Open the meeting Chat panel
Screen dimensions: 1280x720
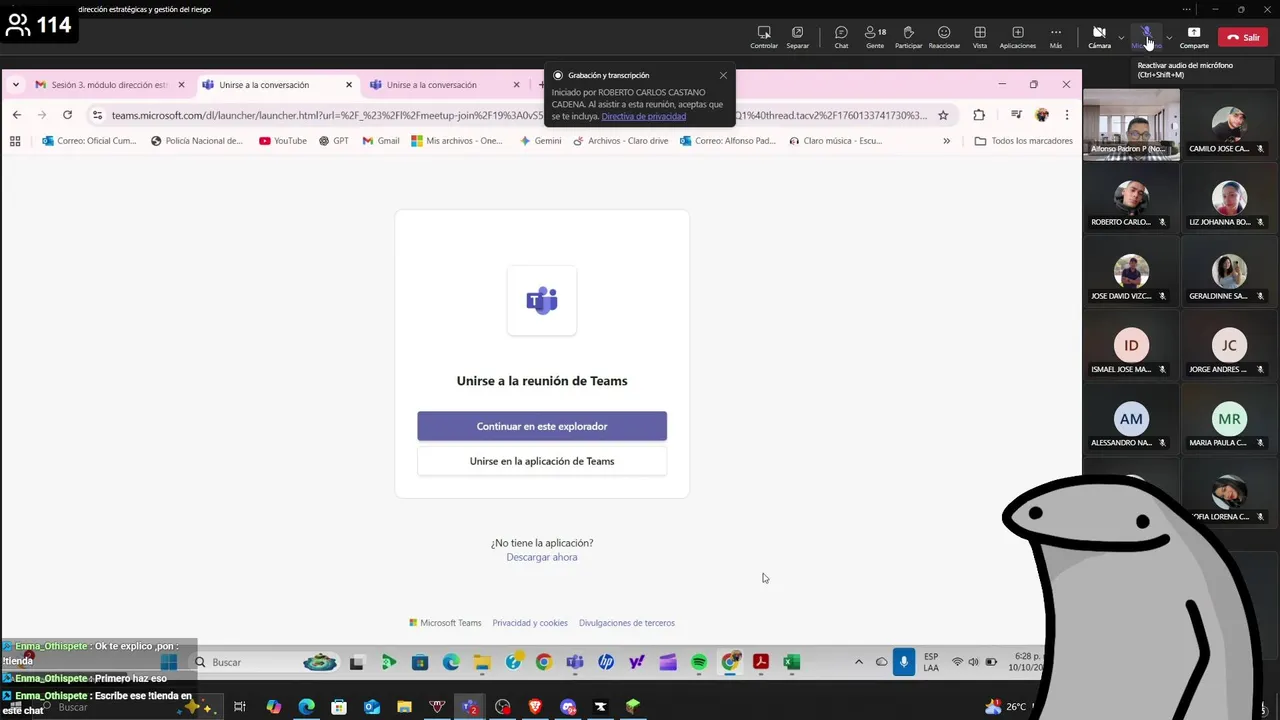point(841,37)
